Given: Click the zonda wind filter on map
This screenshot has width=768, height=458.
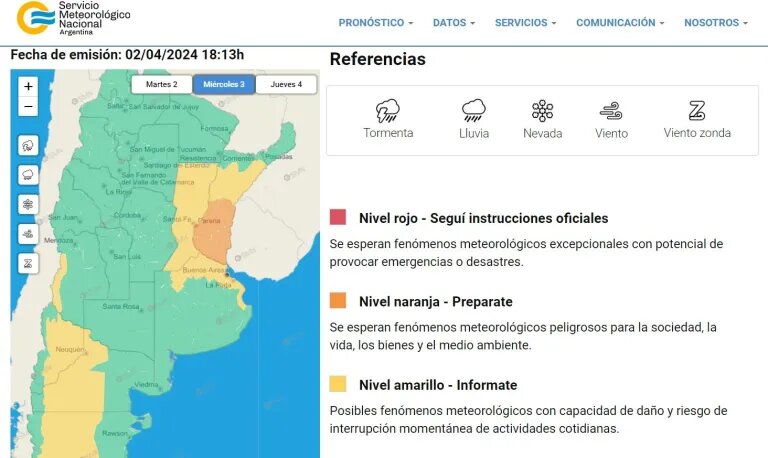Looking at the screenshot, I should click(28, 264).
